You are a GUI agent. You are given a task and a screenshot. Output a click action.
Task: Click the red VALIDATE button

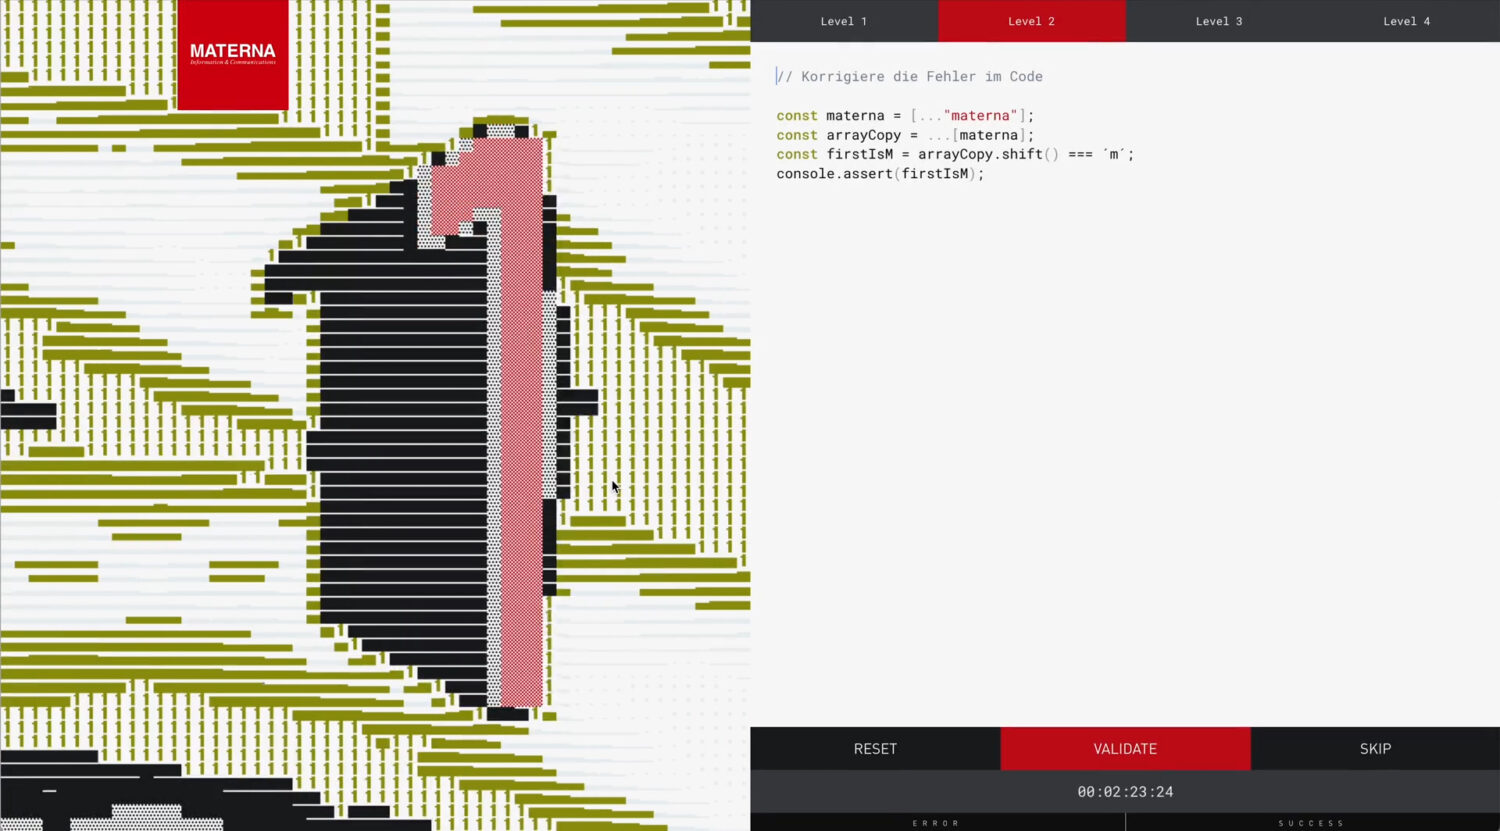pos(1125,749)
